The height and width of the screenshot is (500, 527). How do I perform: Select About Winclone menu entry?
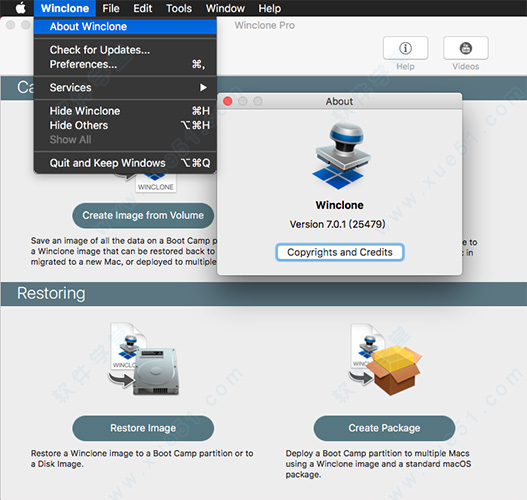tap(125, 27)
